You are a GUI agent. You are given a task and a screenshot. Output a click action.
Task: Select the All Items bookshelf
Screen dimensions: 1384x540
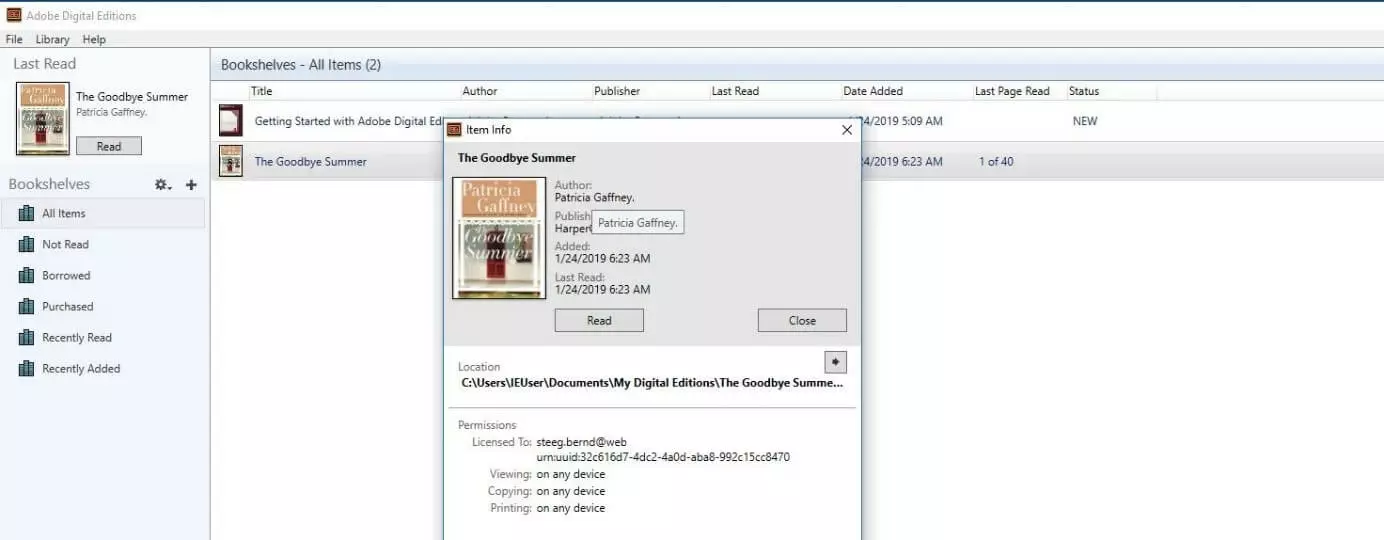(103, 213)
